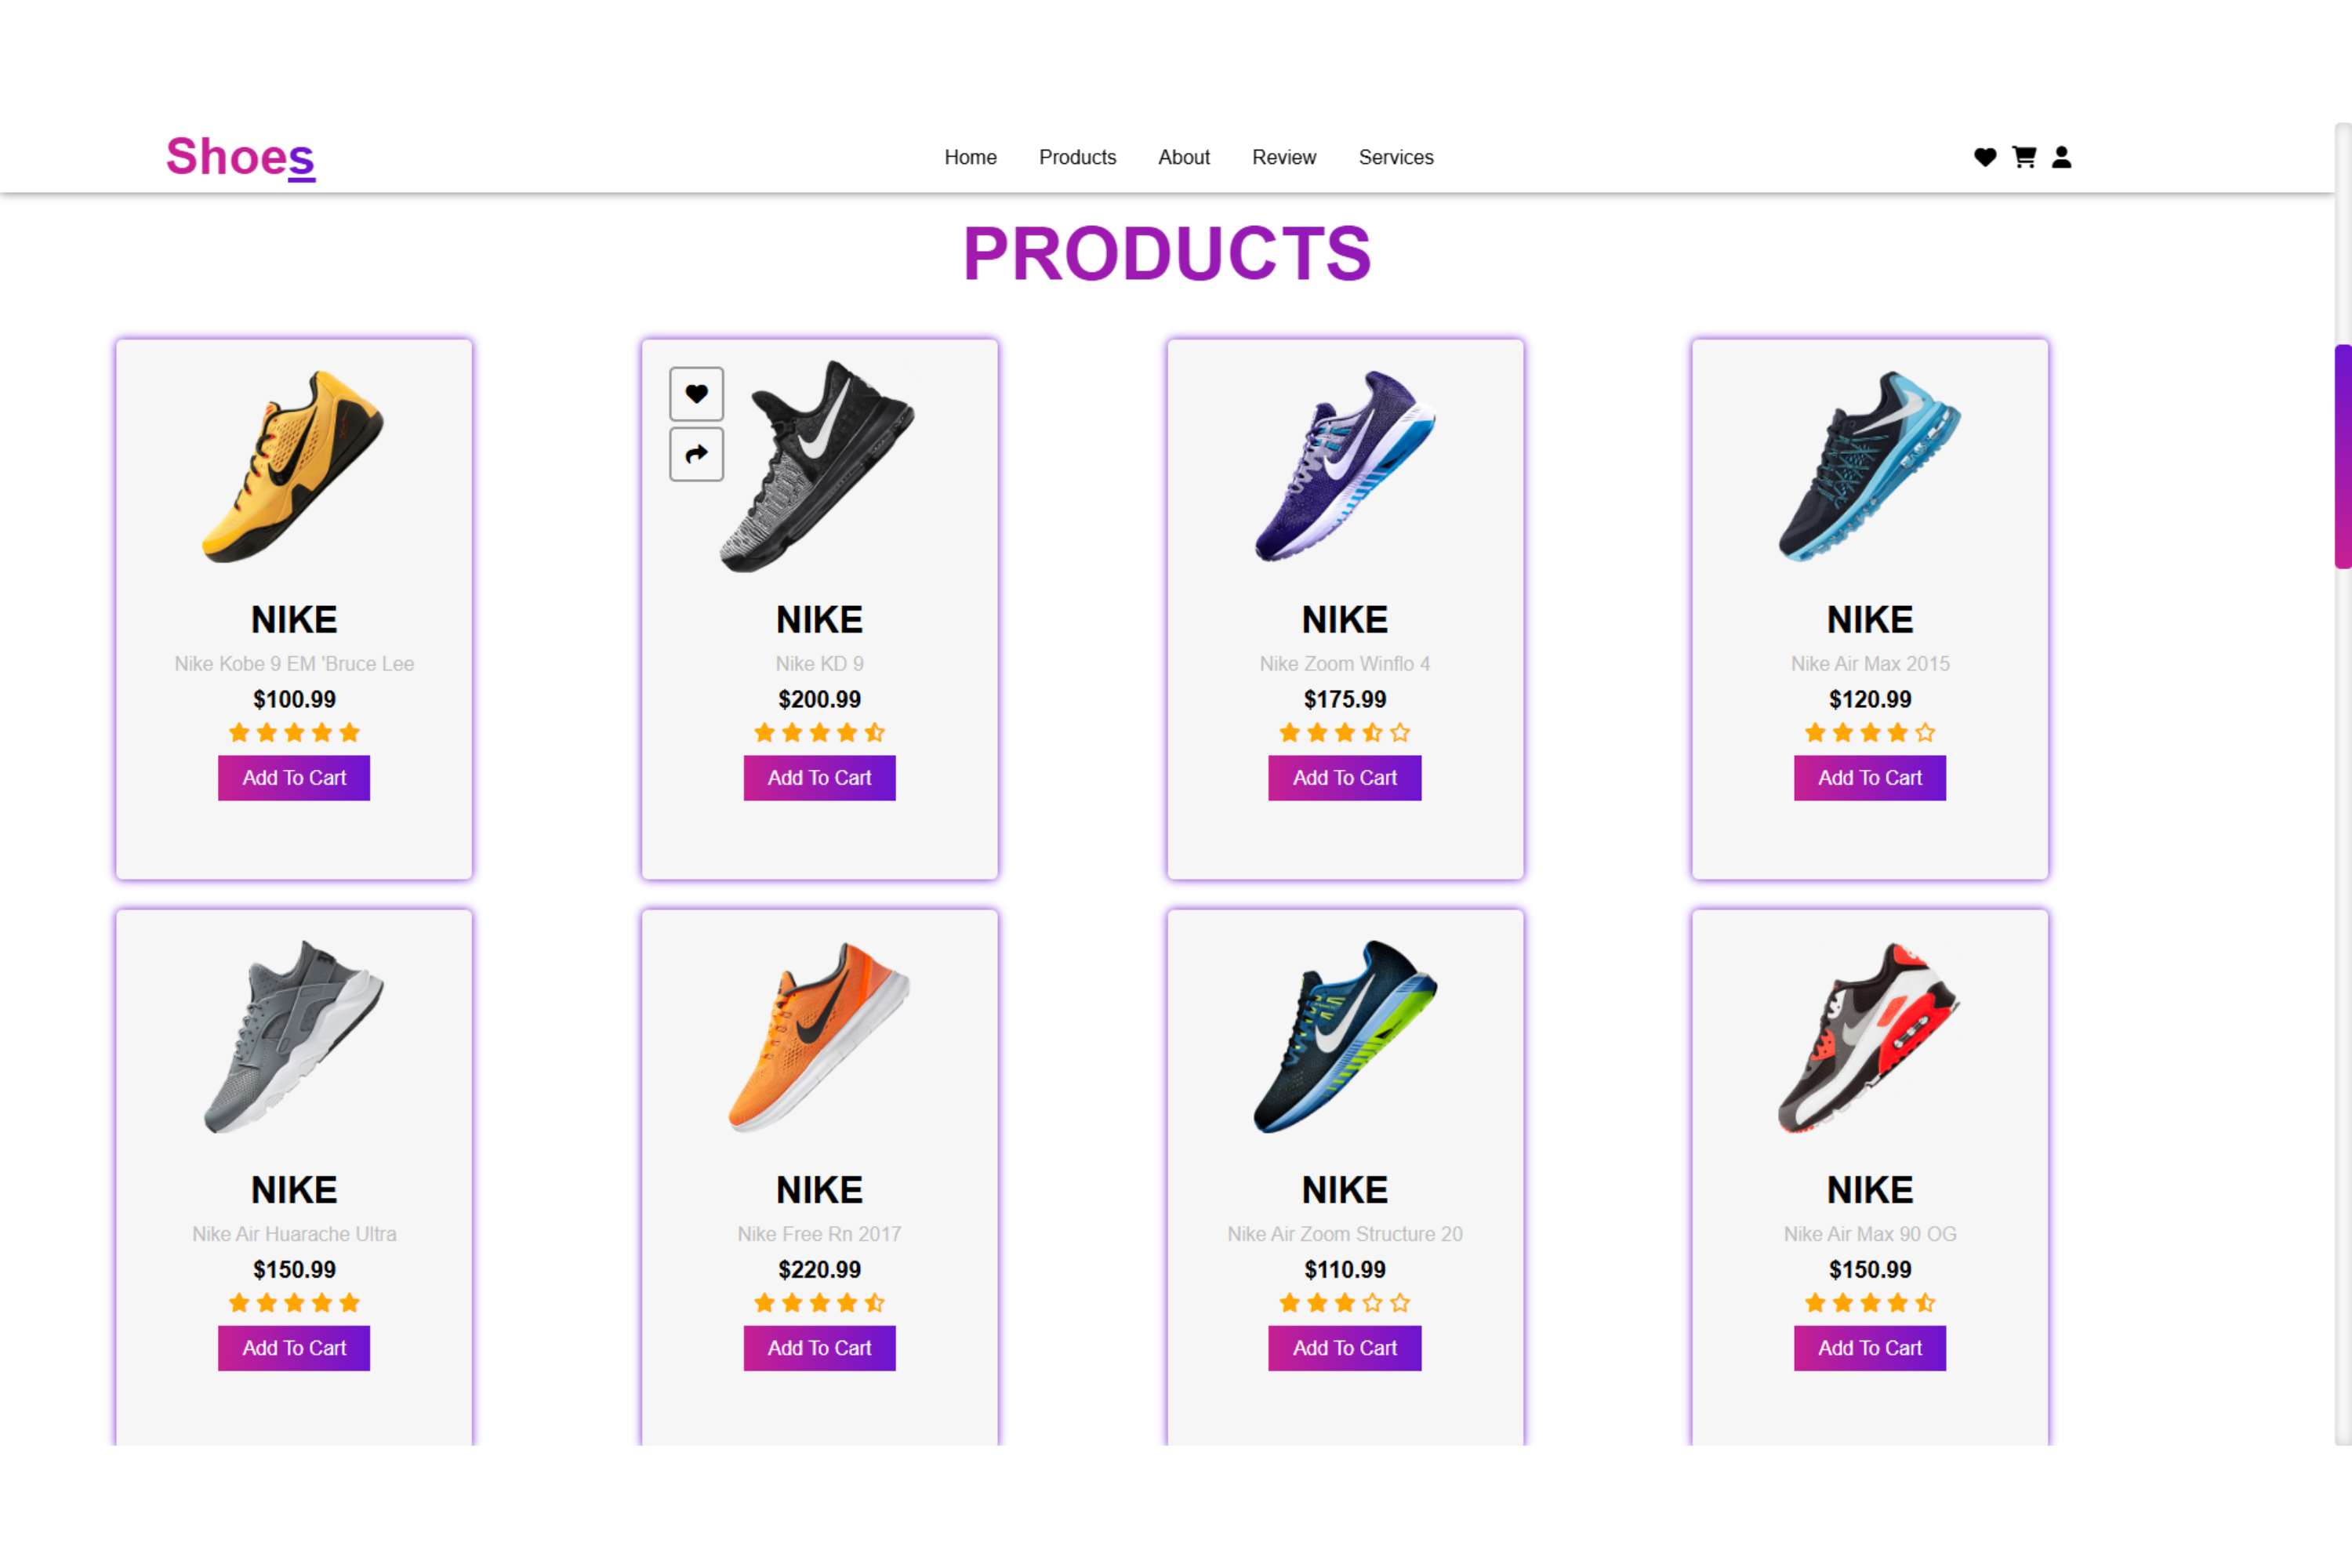Image resolution: width=2352 pixels, height=1568 pixels.
Task: Click the Shoes logo
Action: (240, 157)
